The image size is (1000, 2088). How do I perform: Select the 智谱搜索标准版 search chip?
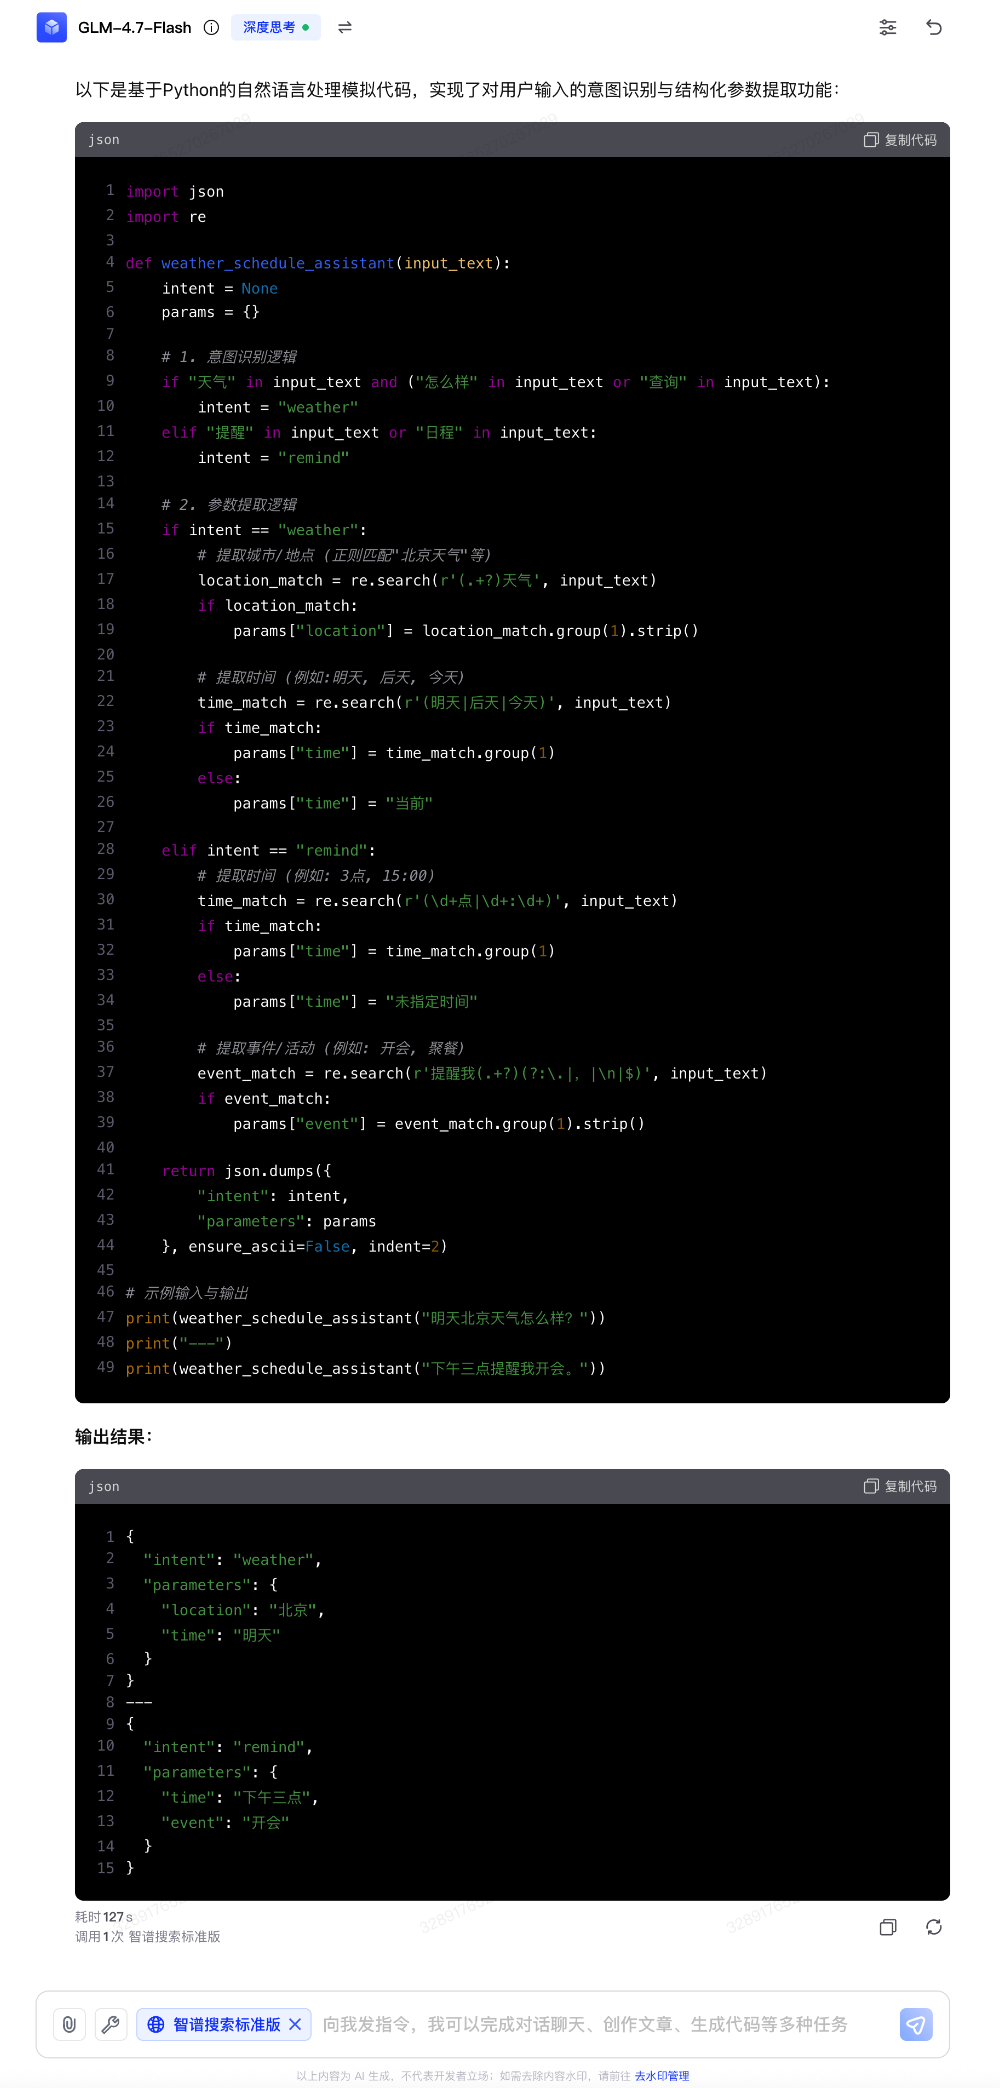(x=215, y=2024)
